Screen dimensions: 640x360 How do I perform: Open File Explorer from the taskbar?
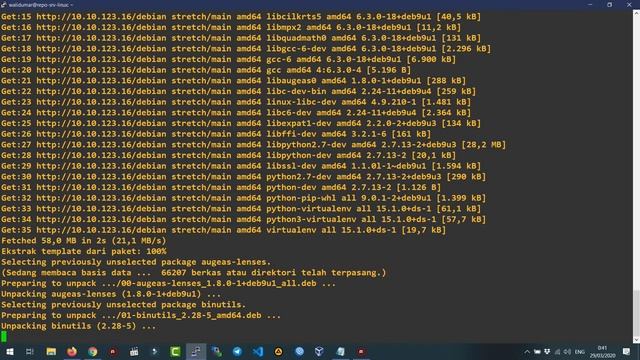(51, 351)
